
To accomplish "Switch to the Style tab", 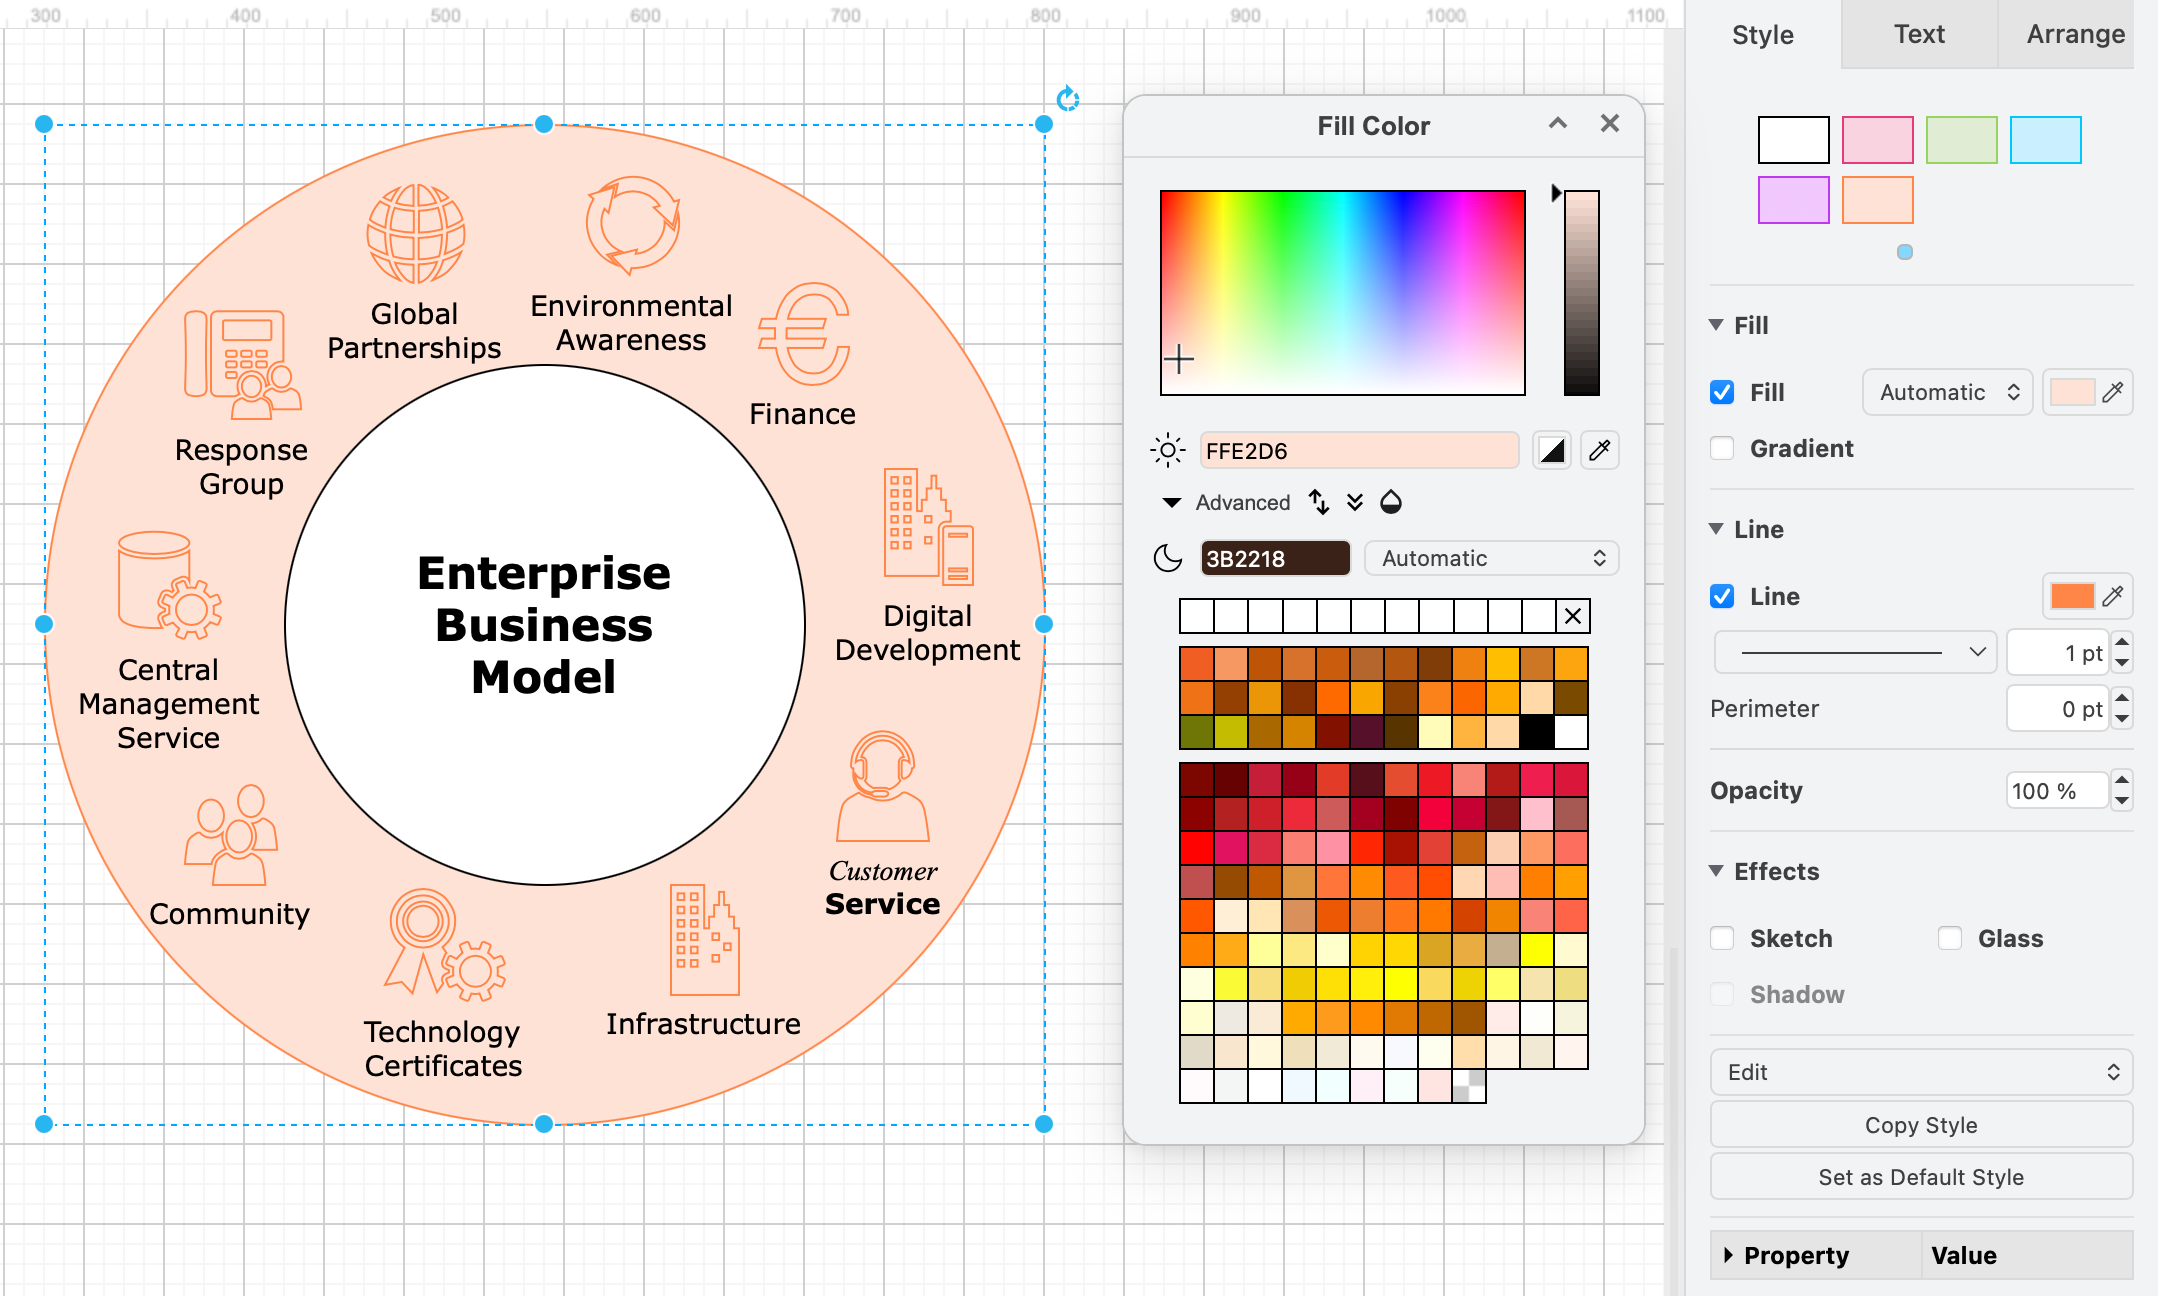I will point(1763,34).
